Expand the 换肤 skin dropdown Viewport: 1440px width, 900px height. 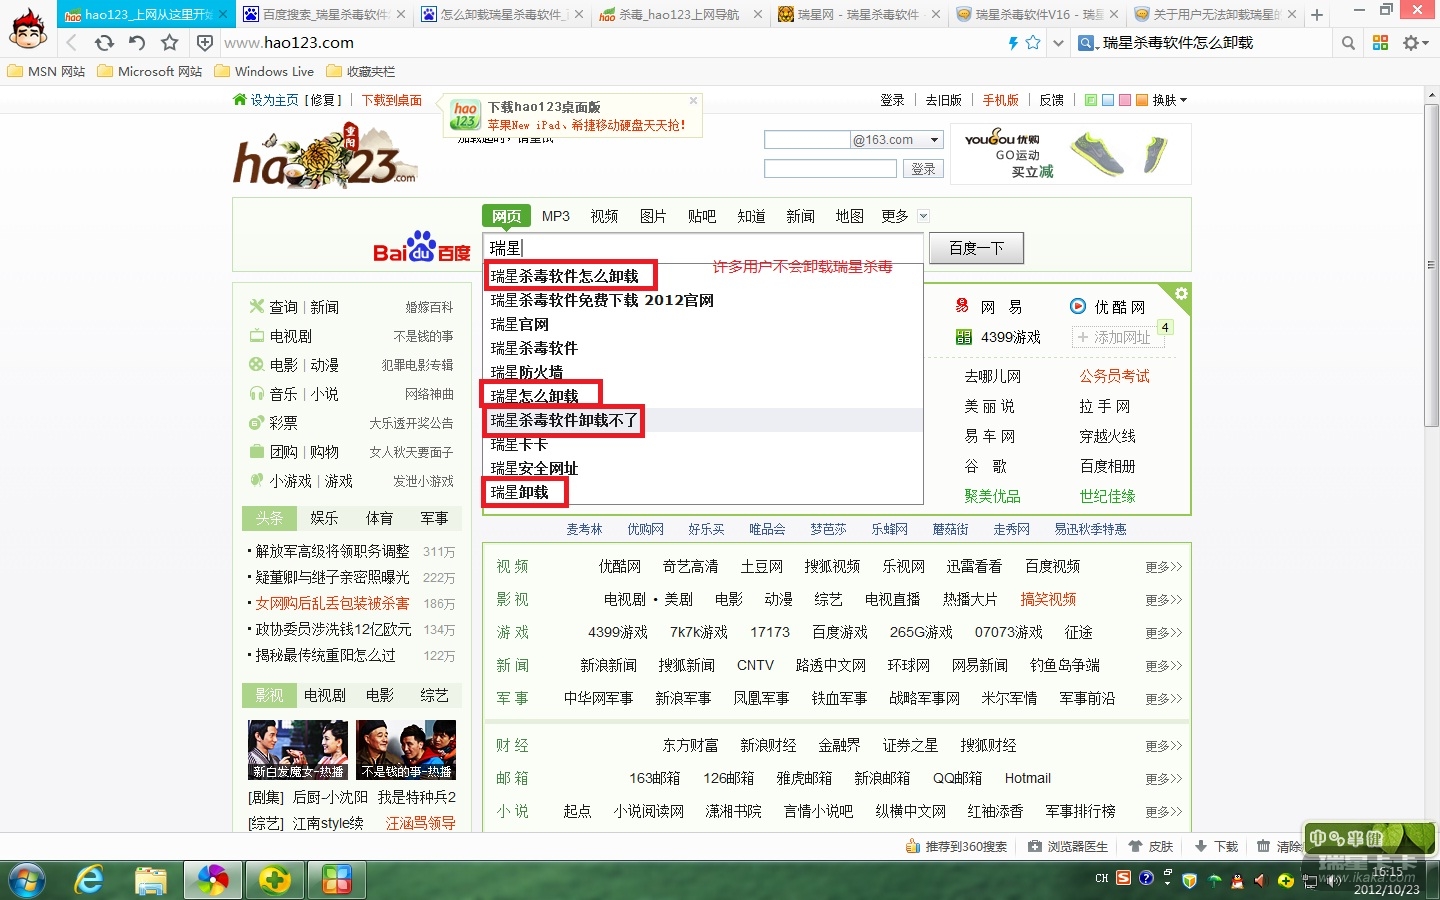tap(1170, 100)
